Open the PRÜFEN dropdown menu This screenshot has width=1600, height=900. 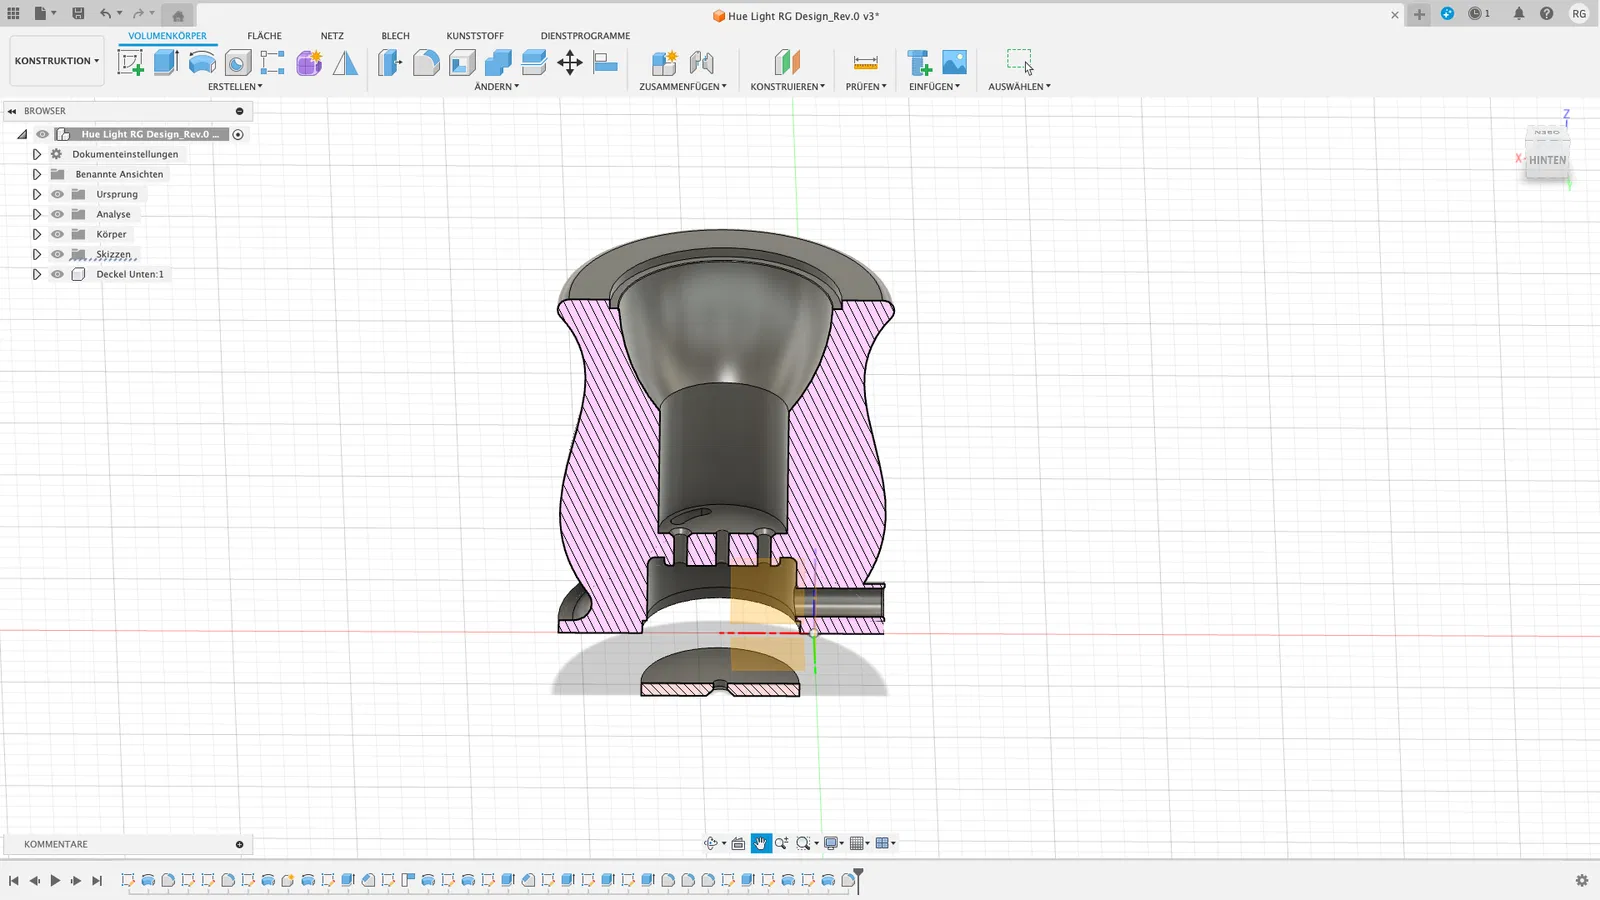click(x=865, y=87)
